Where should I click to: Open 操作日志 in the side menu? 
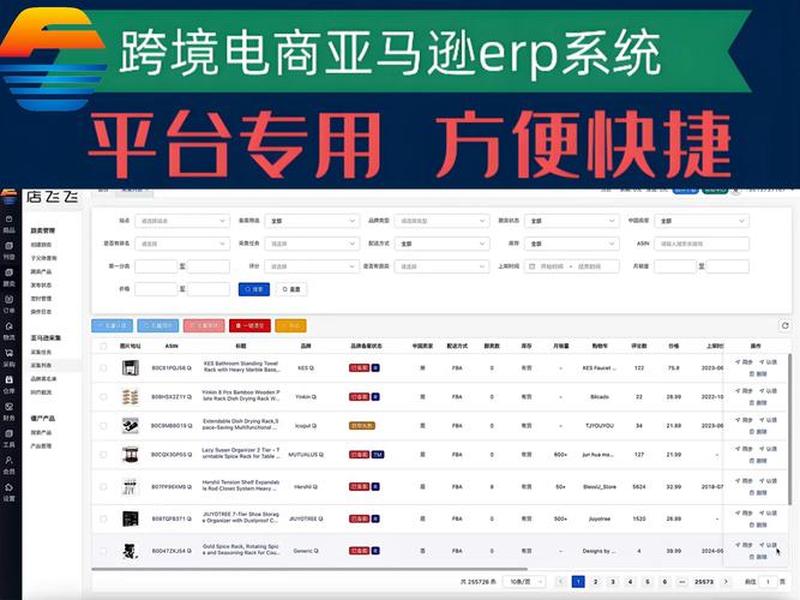(x=41, y=312)
